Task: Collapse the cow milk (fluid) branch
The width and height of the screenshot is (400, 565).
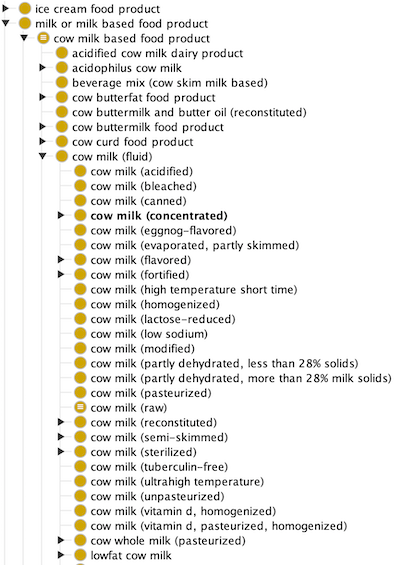Action: click(x=43, y=156)
